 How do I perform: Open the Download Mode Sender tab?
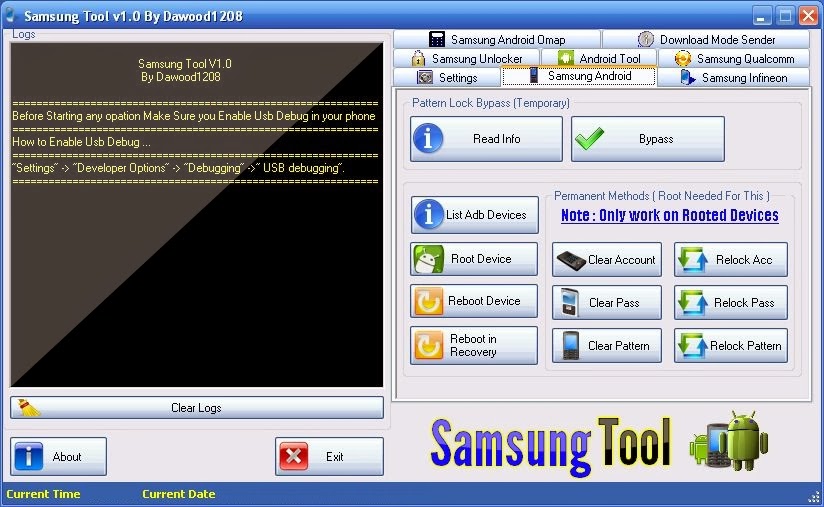(706, 39)
